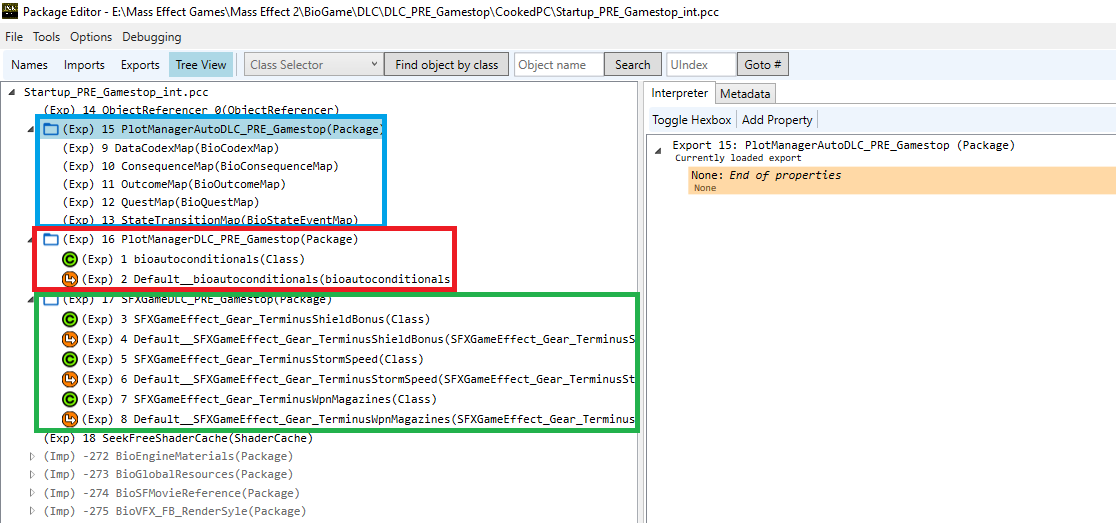Click Find object by class button

click(446, 65)
